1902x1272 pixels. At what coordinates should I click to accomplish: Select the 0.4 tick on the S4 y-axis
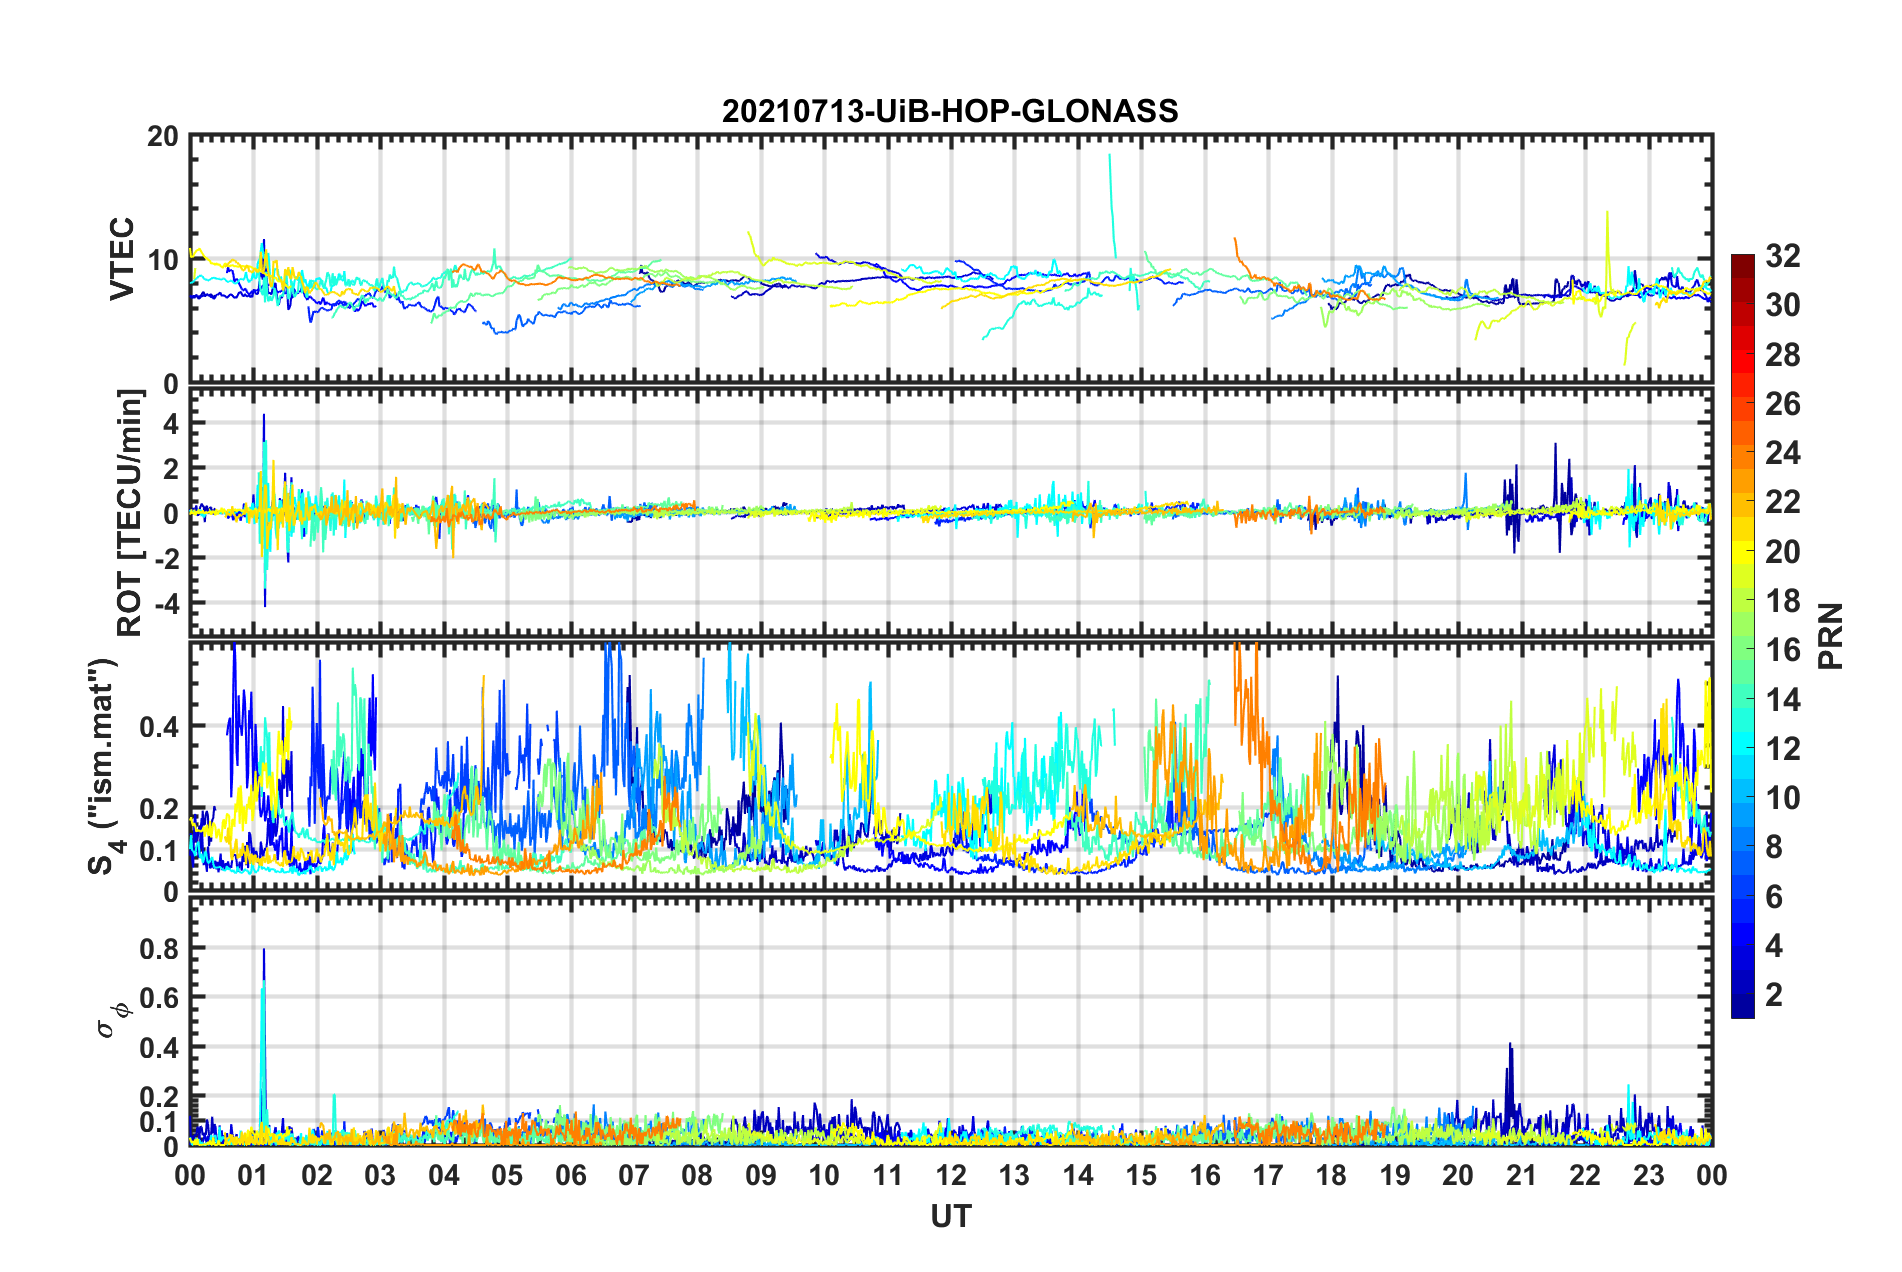click(x=159, y=726)
